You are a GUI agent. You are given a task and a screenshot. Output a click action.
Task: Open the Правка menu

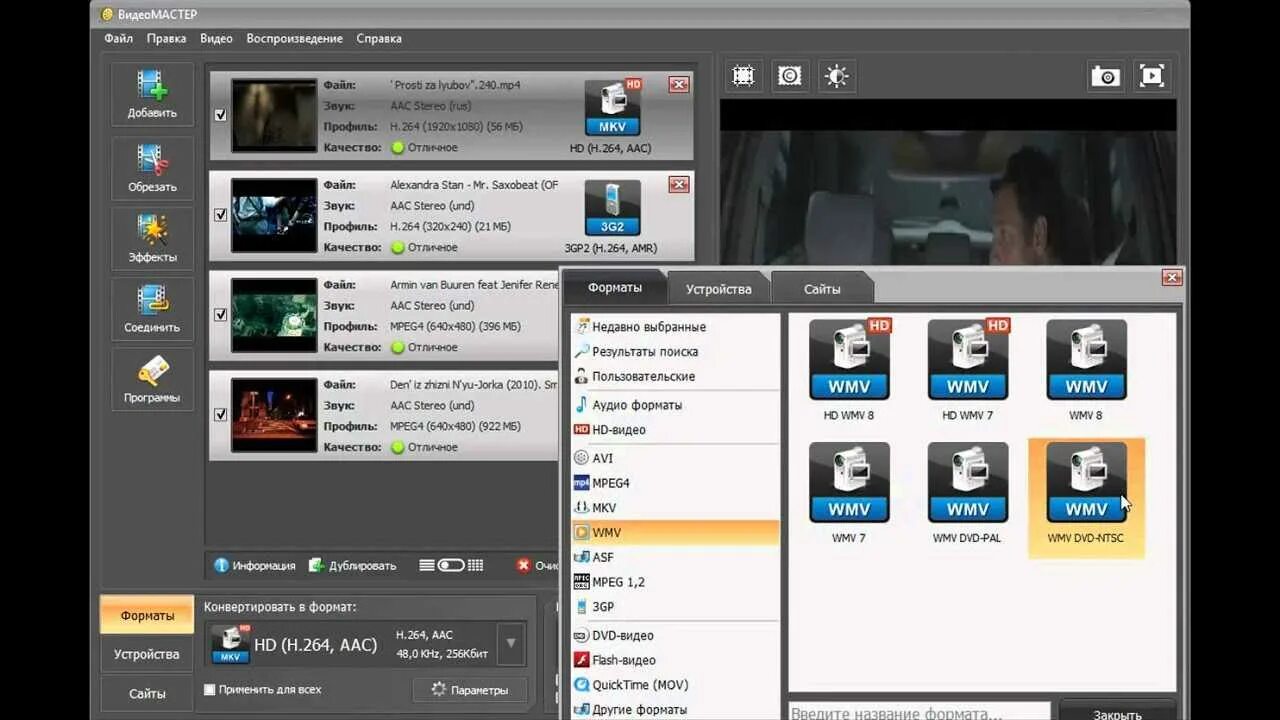click(x=166, y=38)
